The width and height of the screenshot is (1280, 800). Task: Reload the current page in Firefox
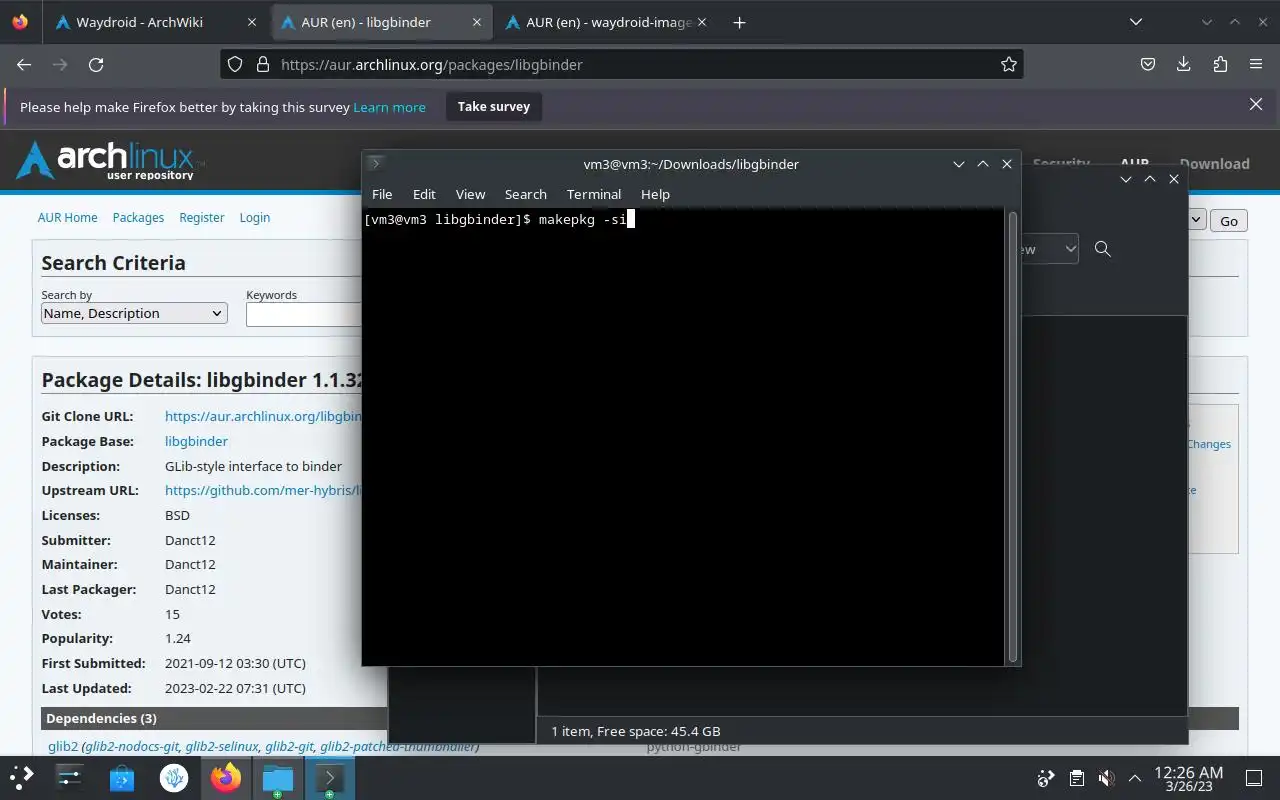coord(96,64)
